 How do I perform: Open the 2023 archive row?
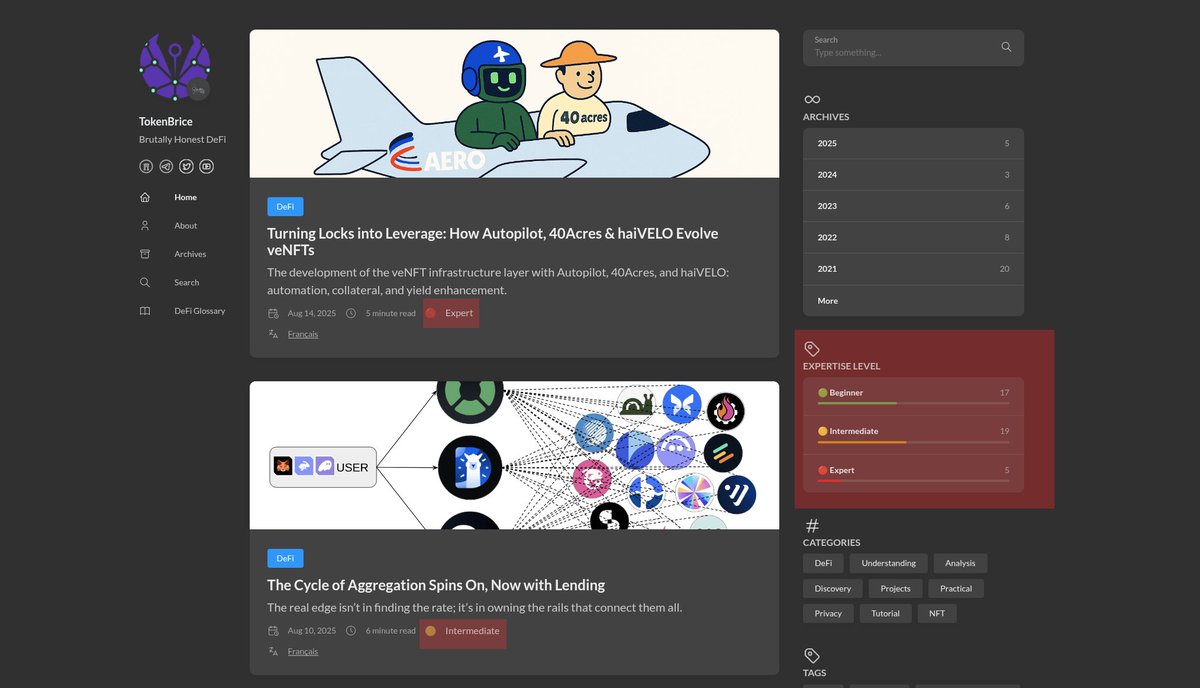(x=913, y=206)
